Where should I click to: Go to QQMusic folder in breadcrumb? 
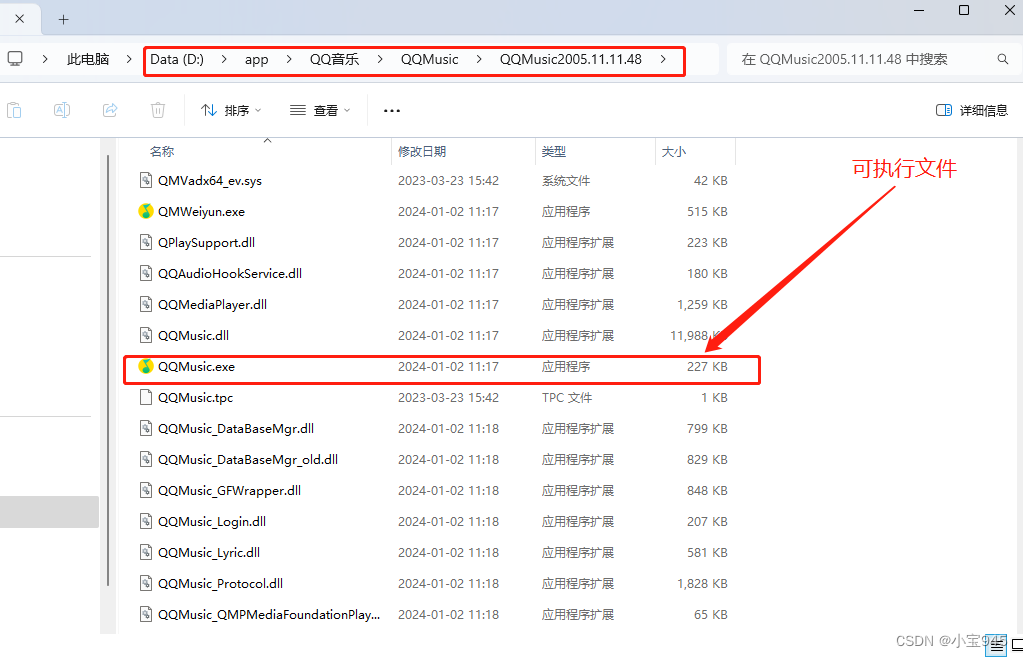(430, 59)
